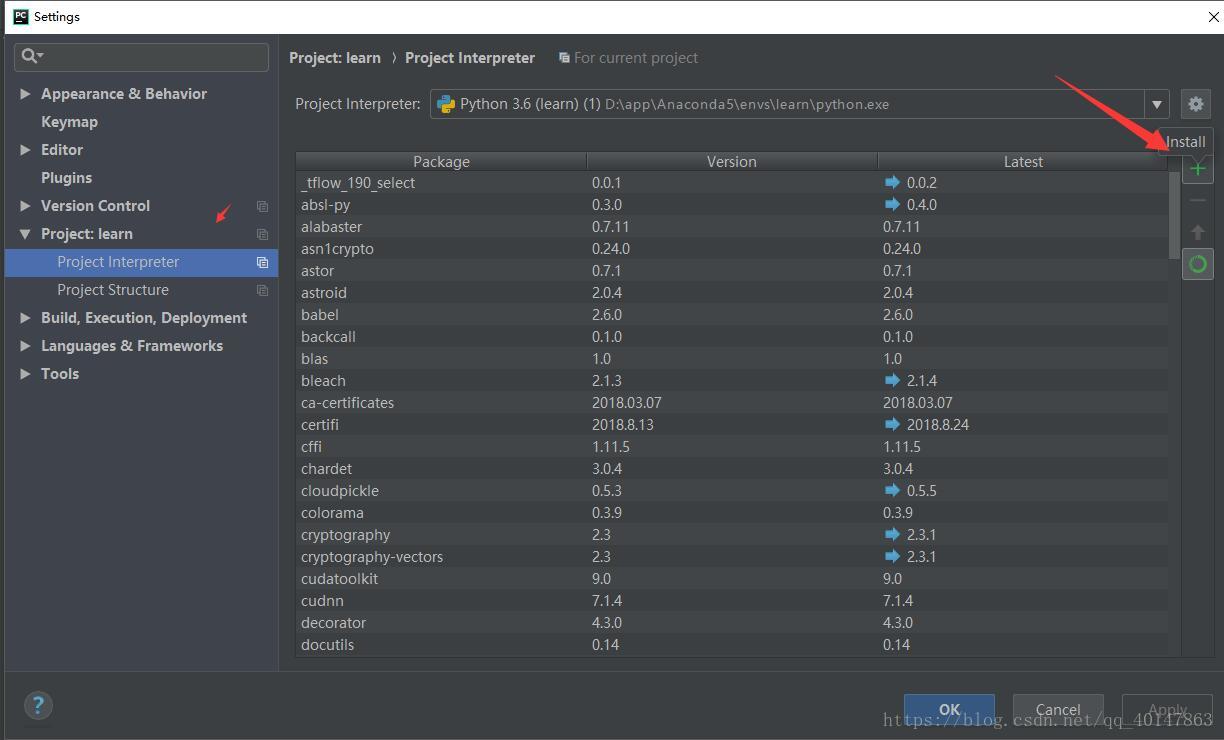Image resolution: width=1224 pixels, height=740 pixels.
Task: Select the decorator package row
Action: point(732,623)
